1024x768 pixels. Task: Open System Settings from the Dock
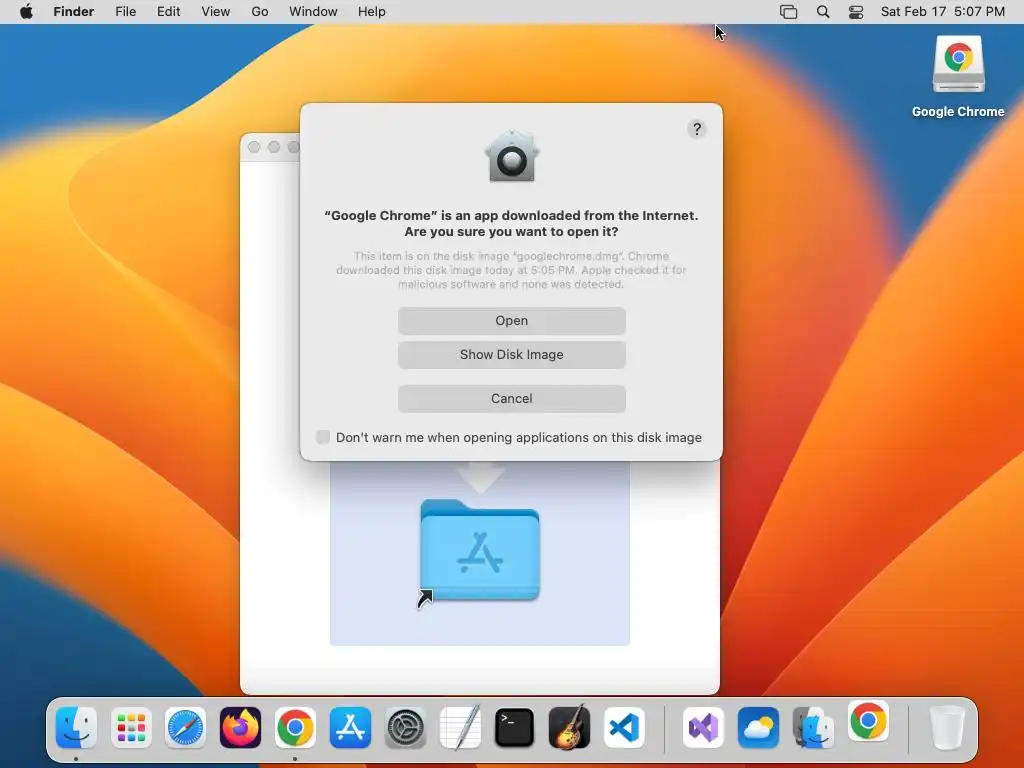tap(405, 727)
